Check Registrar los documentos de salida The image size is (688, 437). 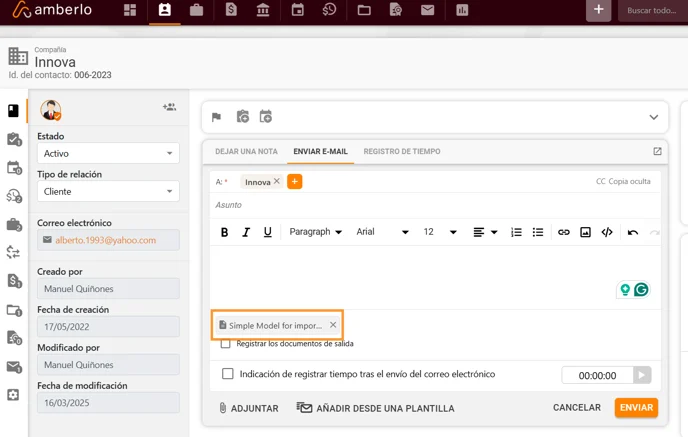coord(225,344)
